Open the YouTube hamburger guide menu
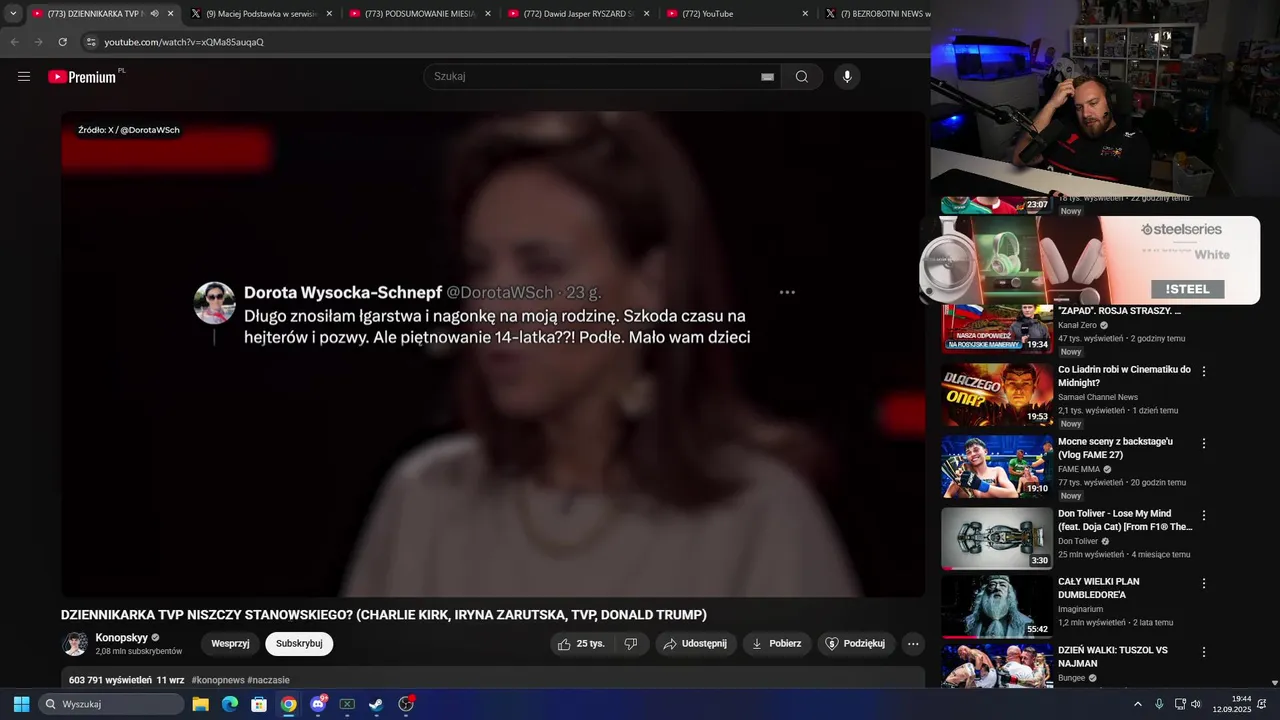The image size is (1280, 720). [x=24, y=76]
